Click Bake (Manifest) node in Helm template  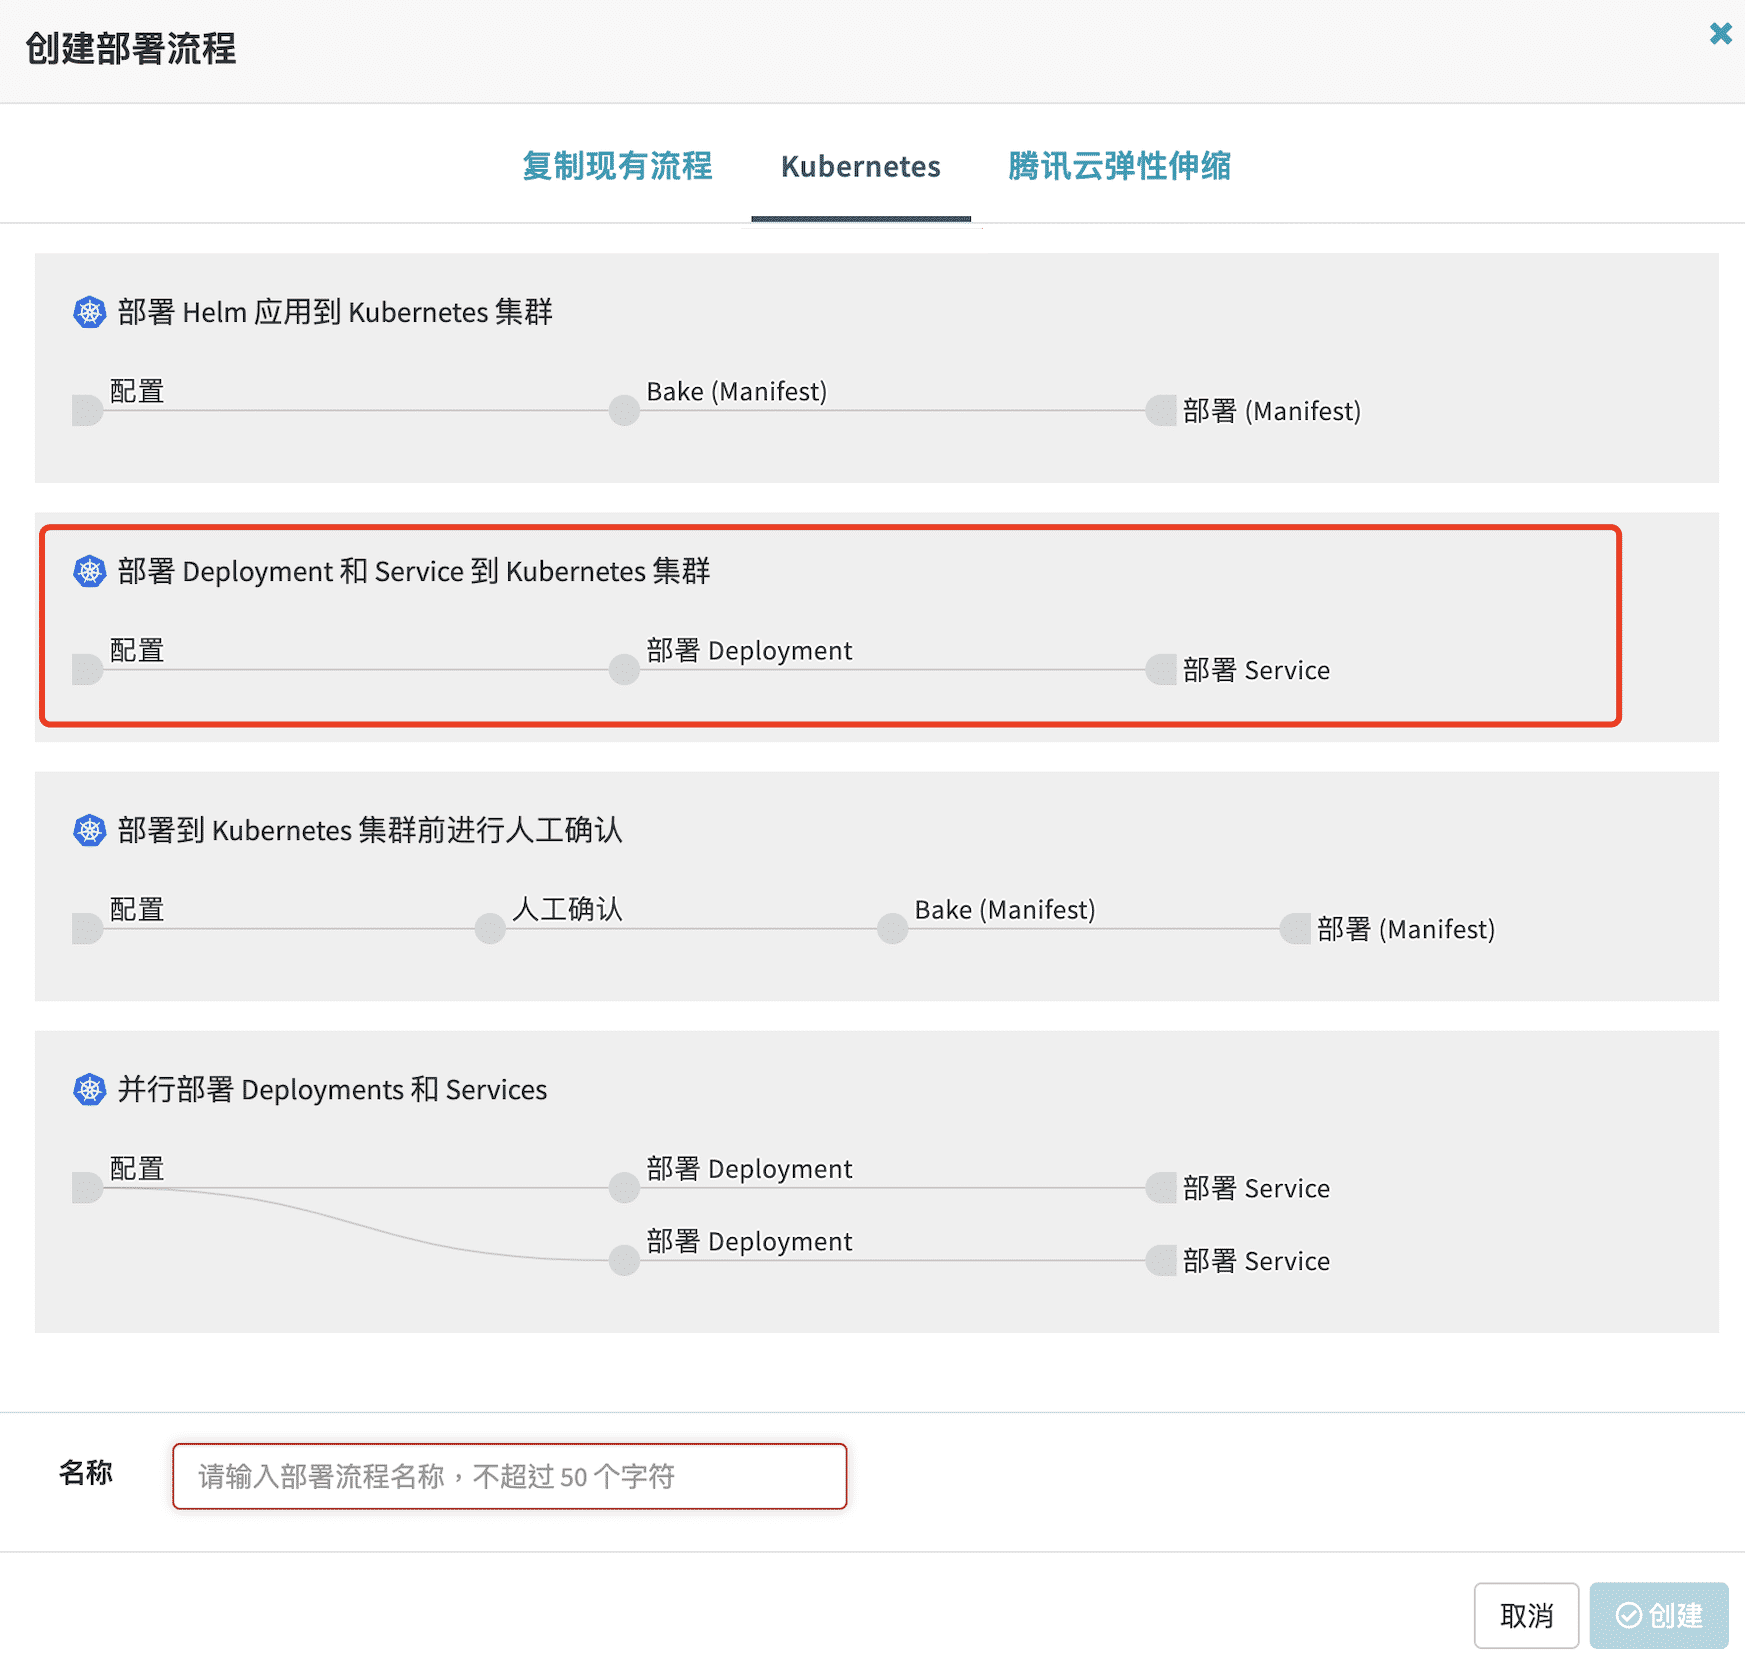[624, 410]
